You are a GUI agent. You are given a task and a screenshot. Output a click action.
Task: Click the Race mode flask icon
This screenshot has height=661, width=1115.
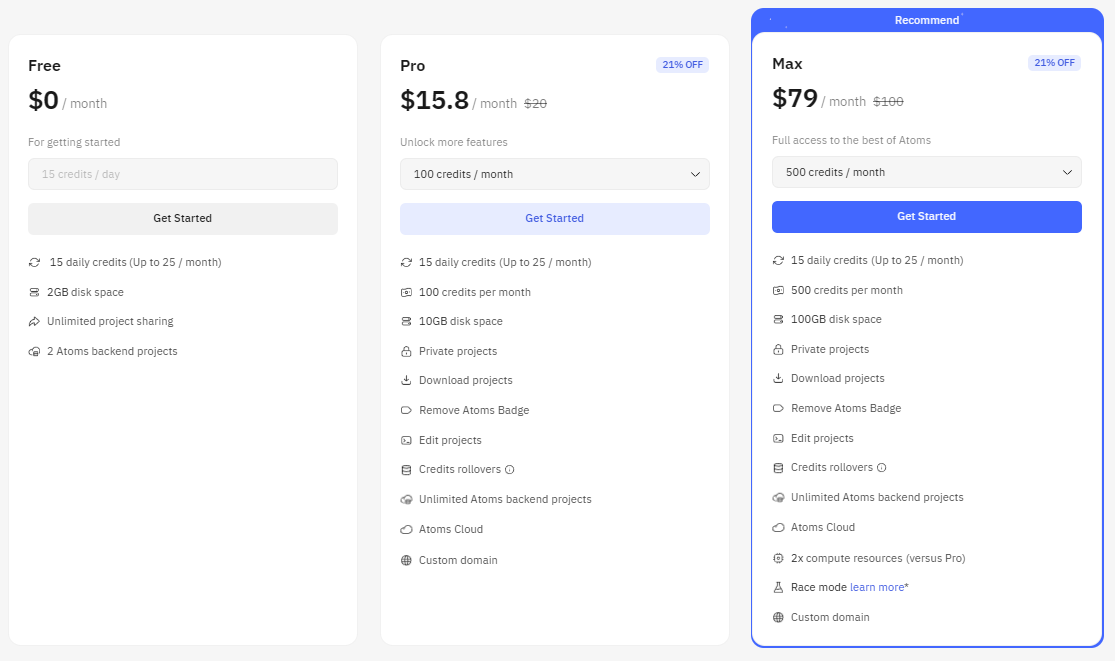[778, 587]
